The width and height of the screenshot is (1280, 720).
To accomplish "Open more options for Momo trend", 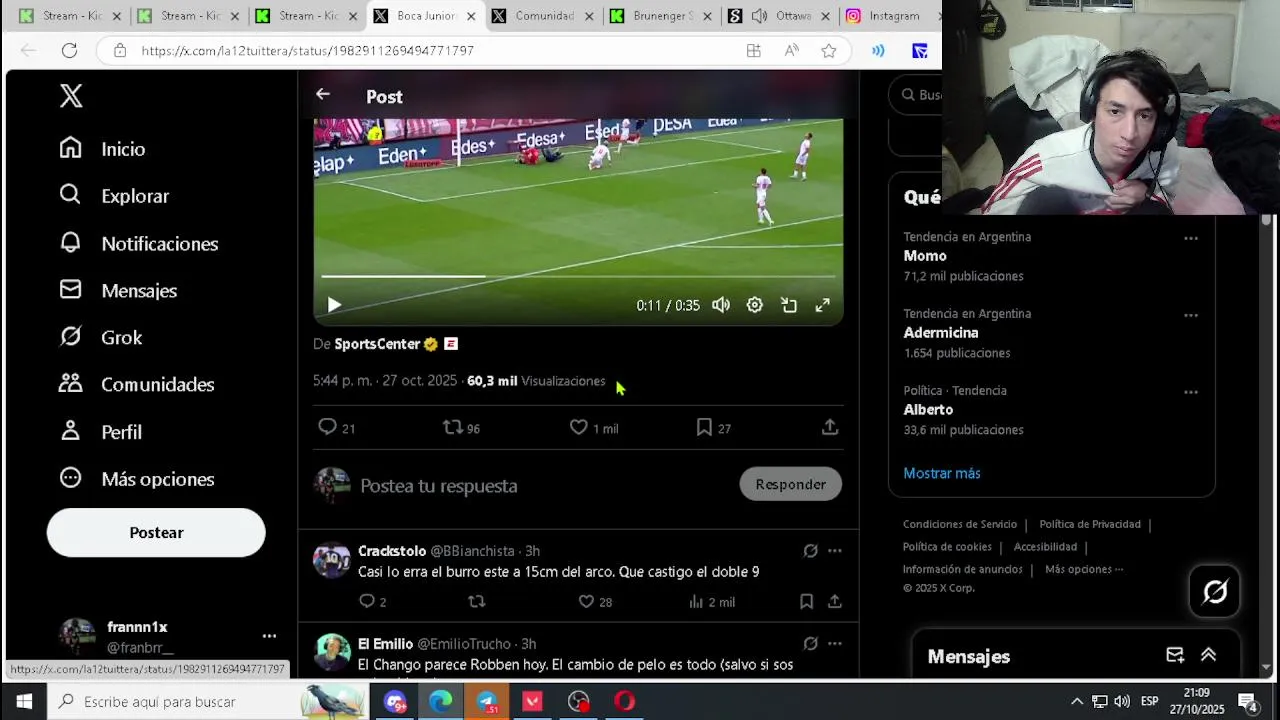I will pyautogui.click(x=1191, y=238).
